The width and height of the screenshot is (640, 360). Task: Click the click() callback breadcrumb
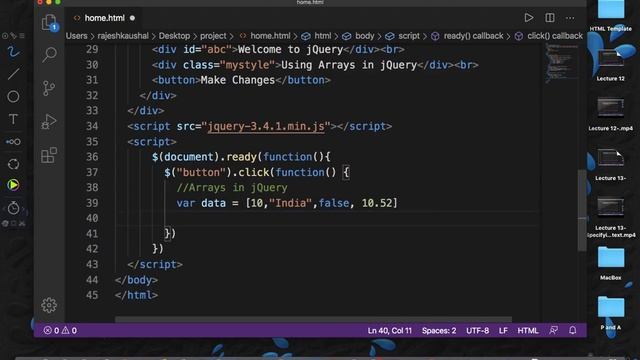coord(549,36)
